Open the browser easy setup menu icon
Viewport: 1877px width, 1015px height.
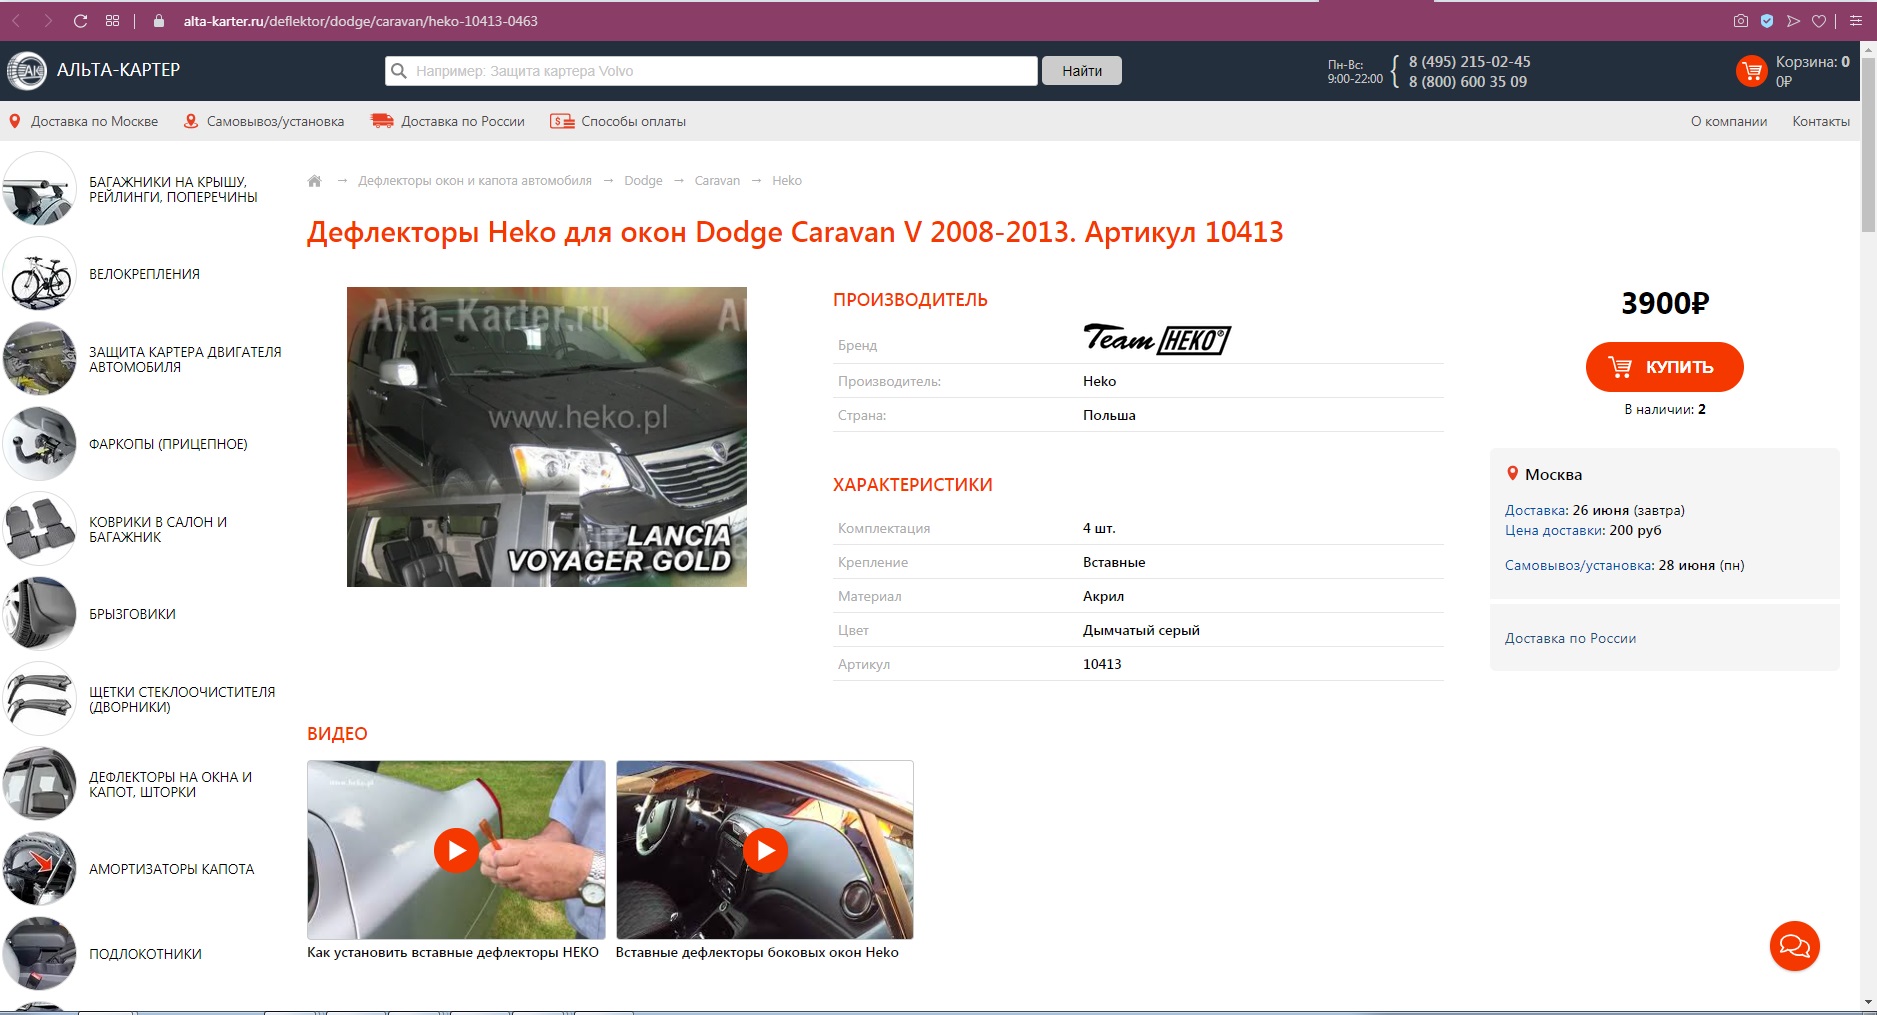click(x=1856, y=21)
